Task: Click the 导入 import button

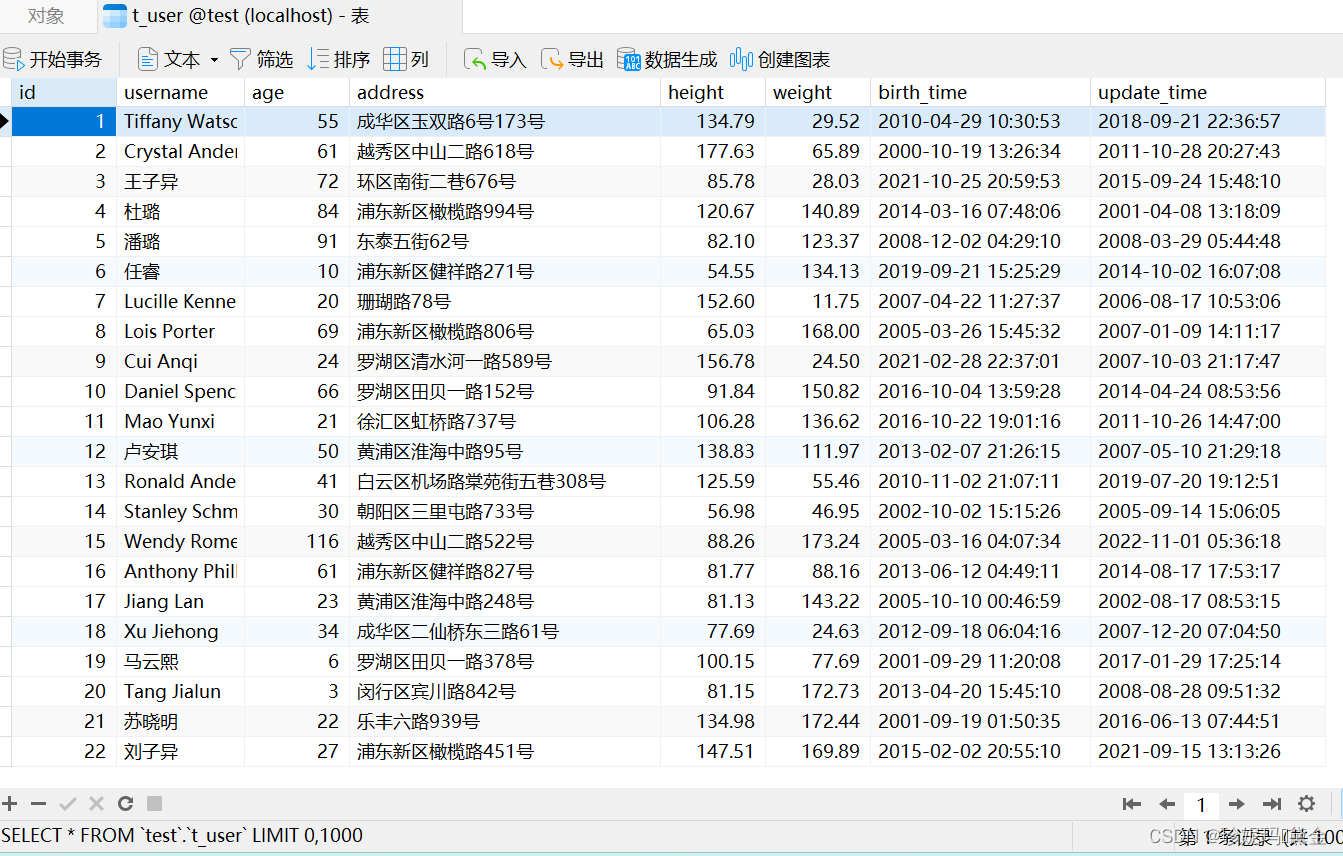Action: tap(495, 60)
